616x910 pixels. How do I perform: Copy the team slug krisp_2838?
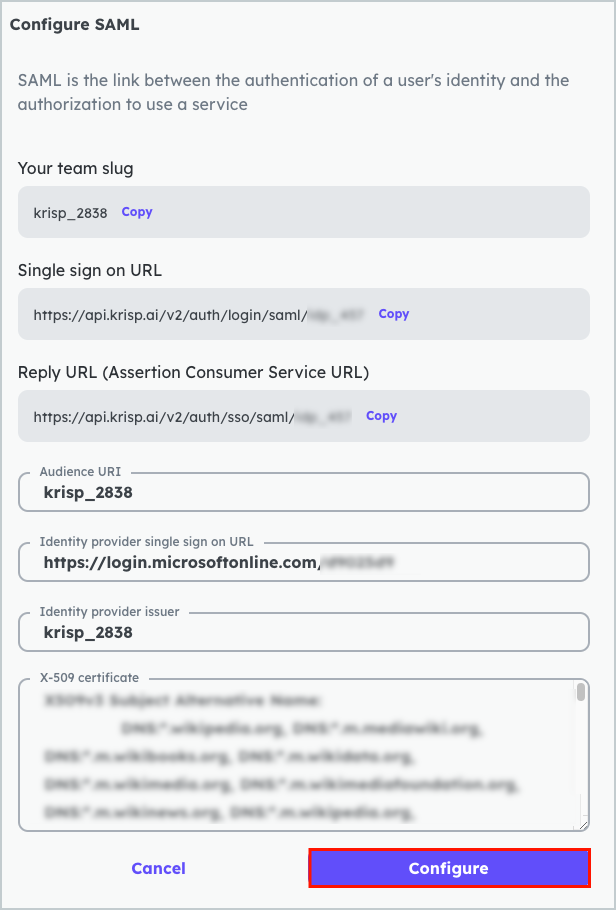click(137, 212)
